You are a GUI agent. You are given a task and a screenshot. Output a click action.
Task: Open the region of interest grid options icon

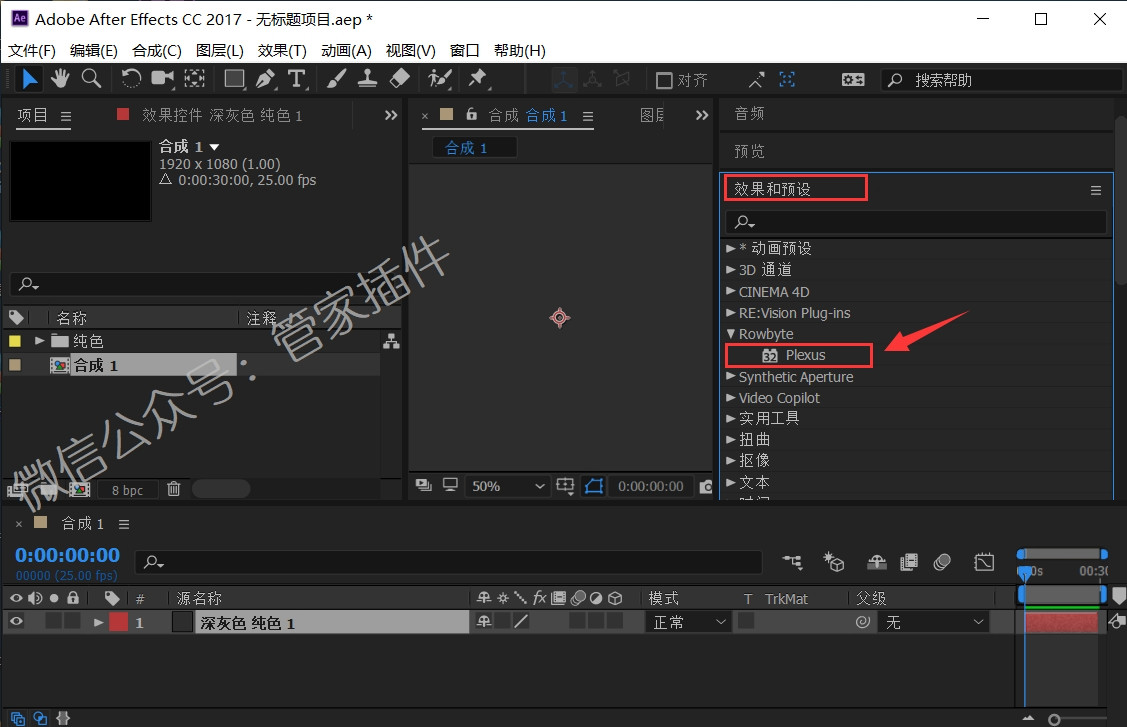(566, 487)
